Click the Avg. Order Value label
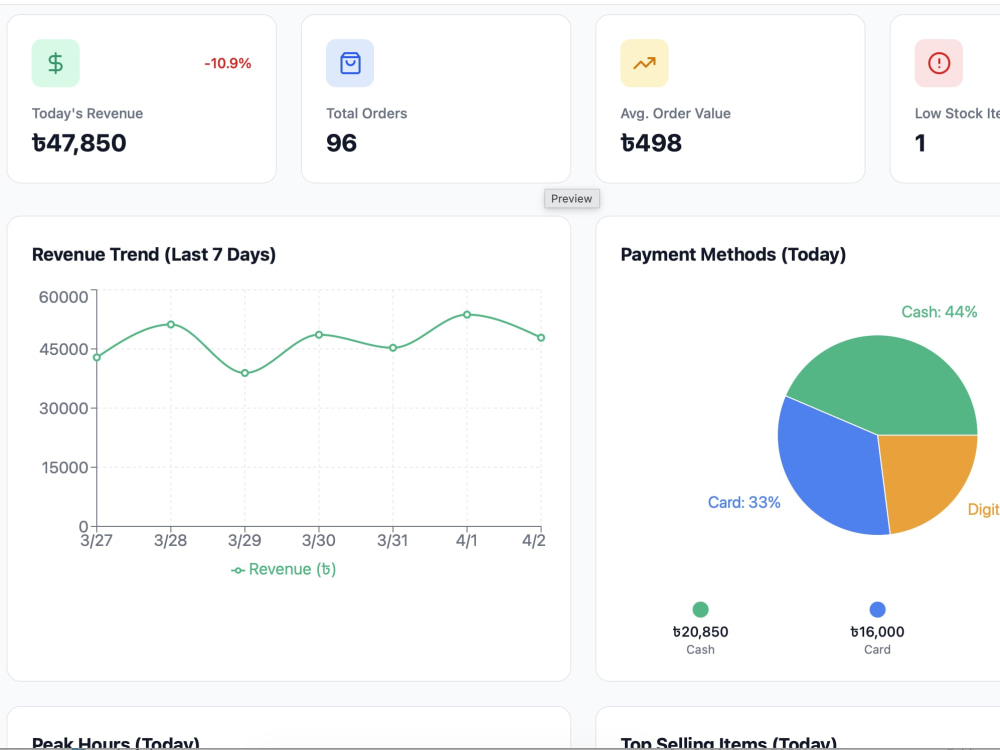 (x=675, y=114)
